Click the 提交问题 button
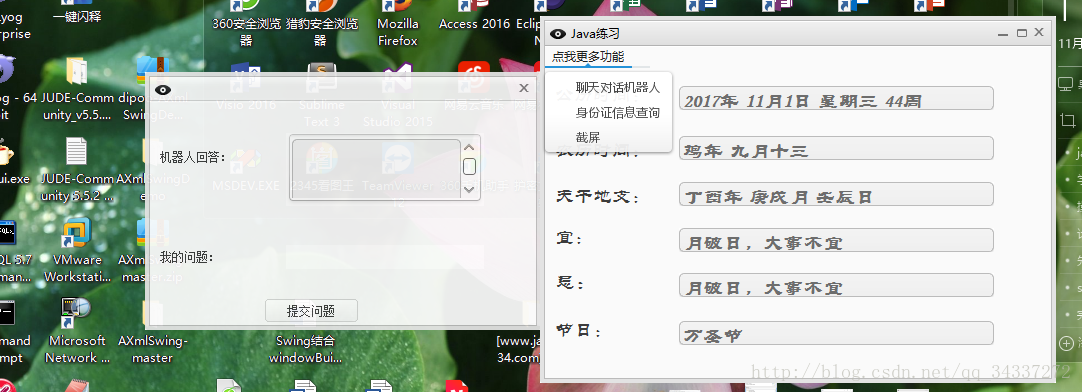Viewport: 1082px width, 392px height. [311, 311]
